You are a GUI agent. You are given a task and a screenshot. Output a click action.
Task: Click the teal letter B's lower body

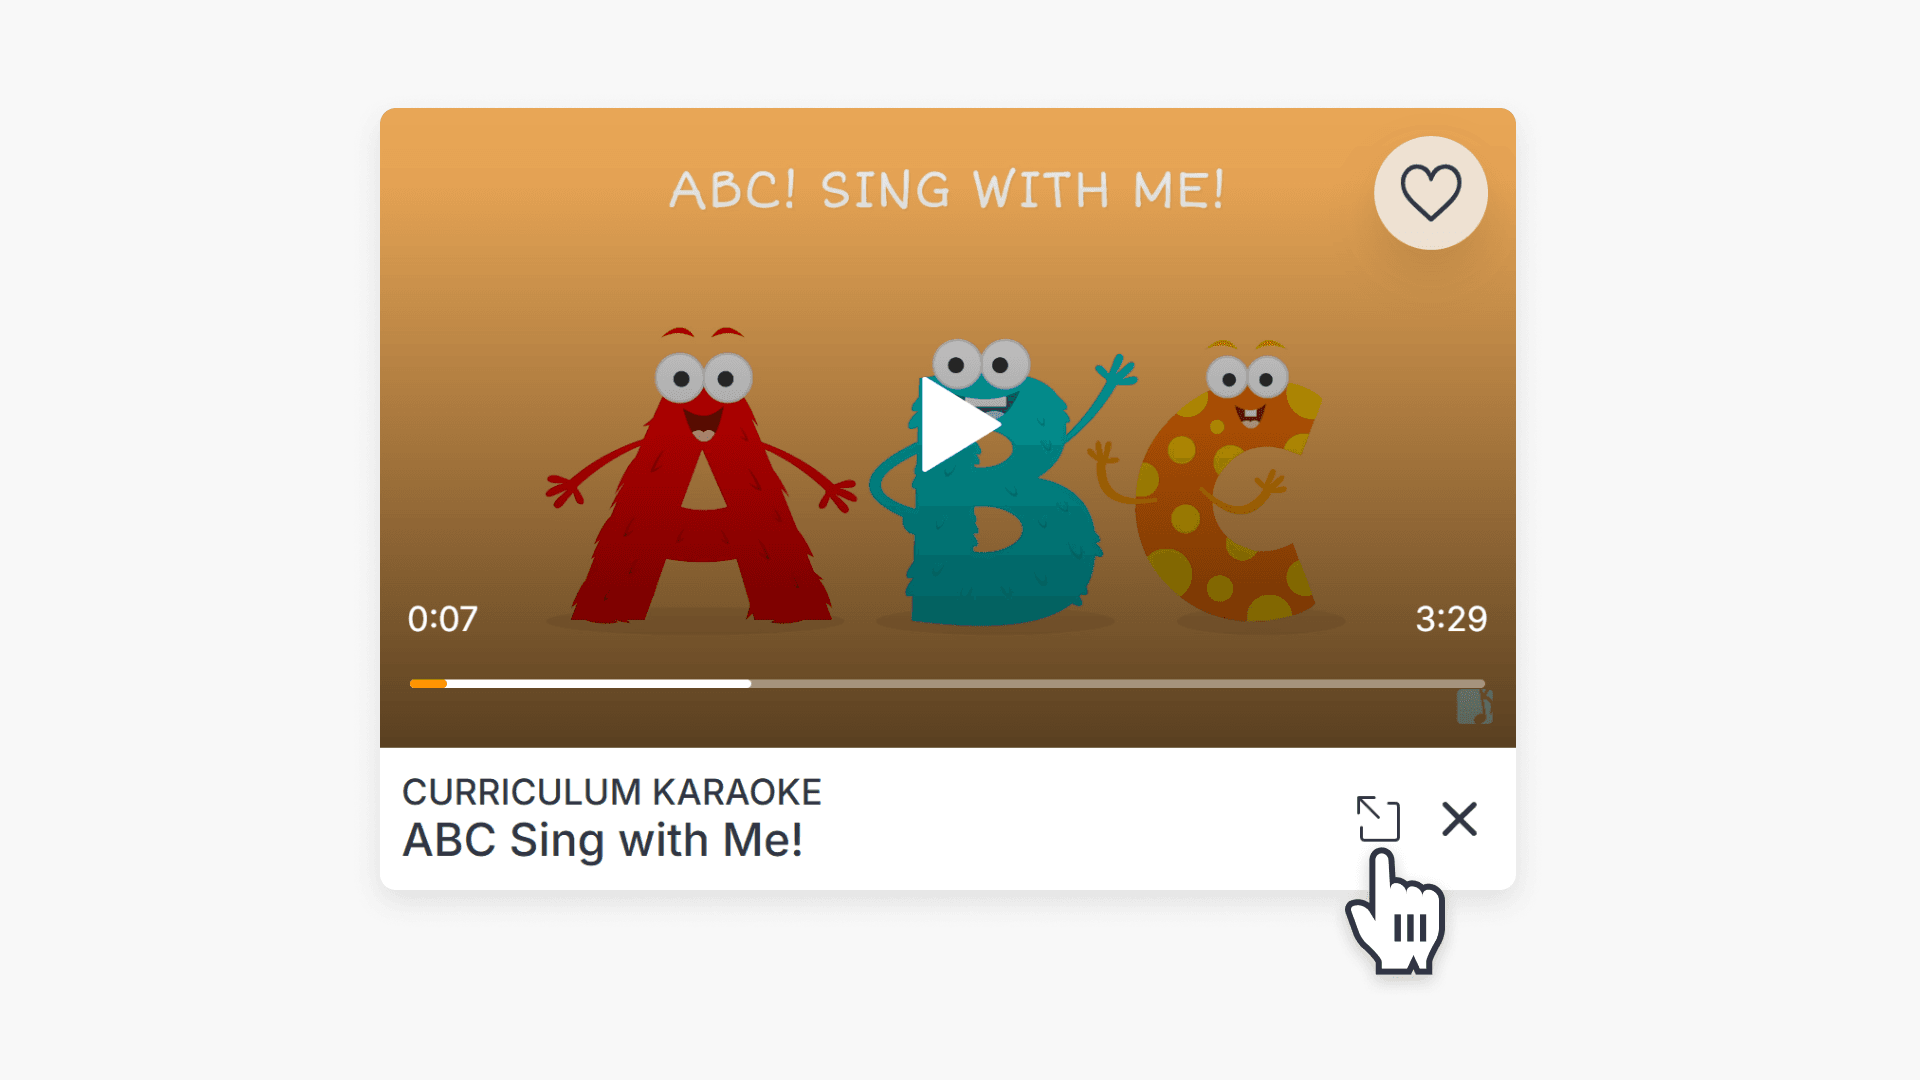coord(1000,550)
